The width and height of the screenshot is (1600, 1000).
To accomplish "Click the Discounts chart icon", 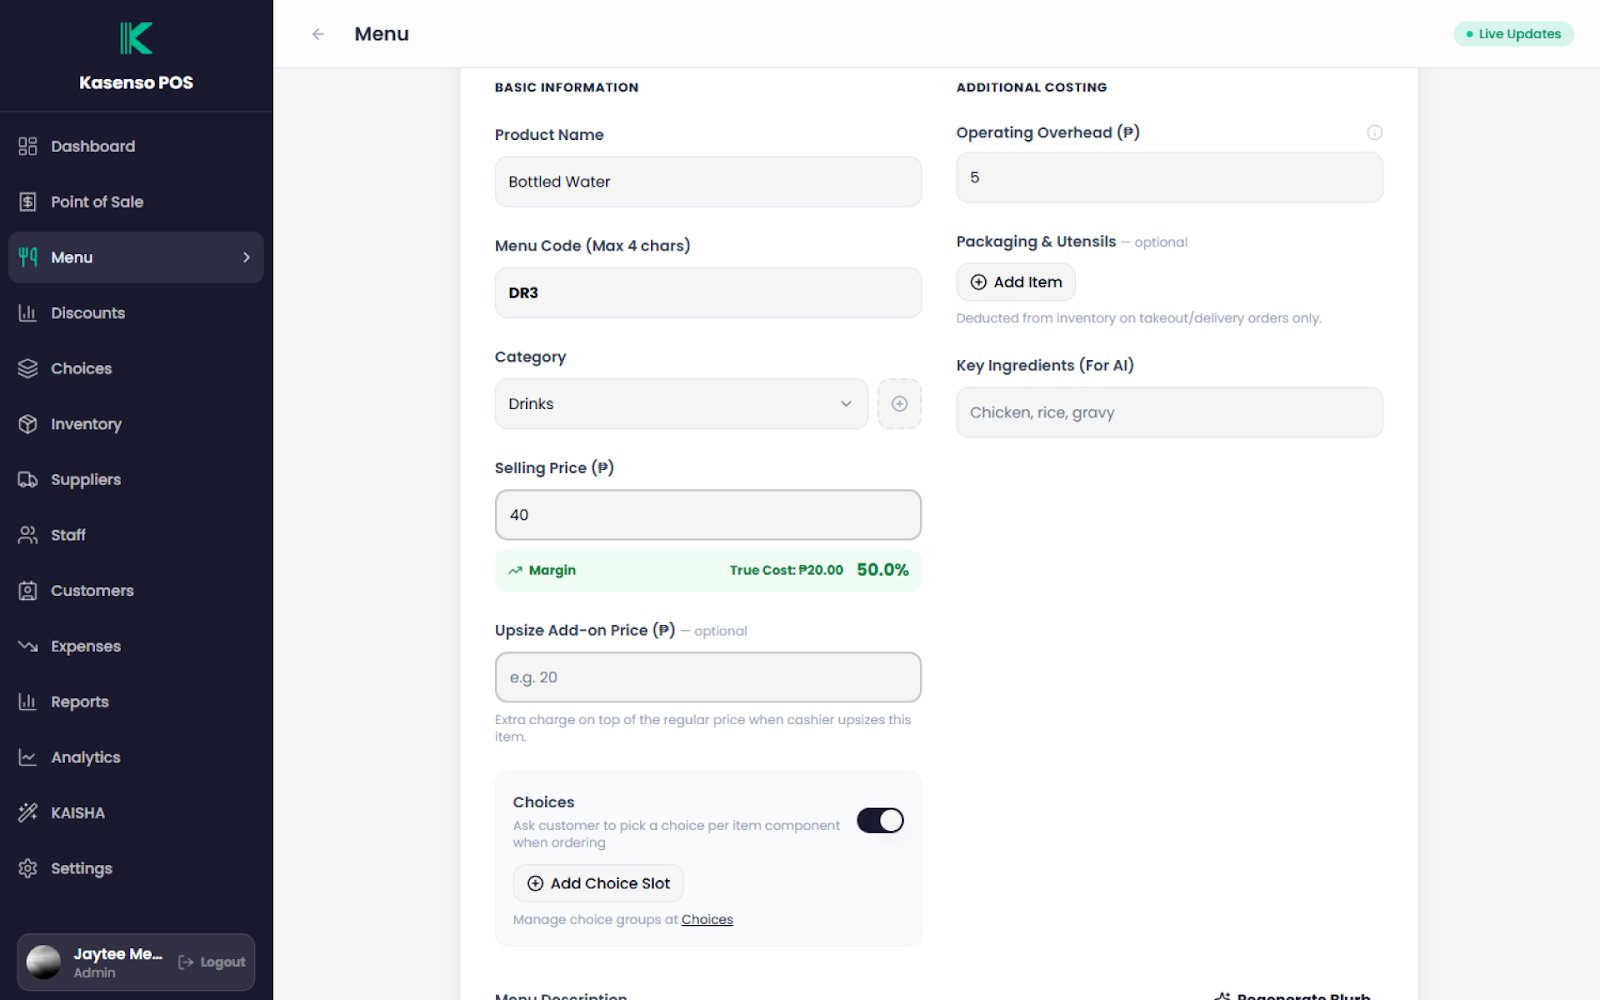I will 28,313.
